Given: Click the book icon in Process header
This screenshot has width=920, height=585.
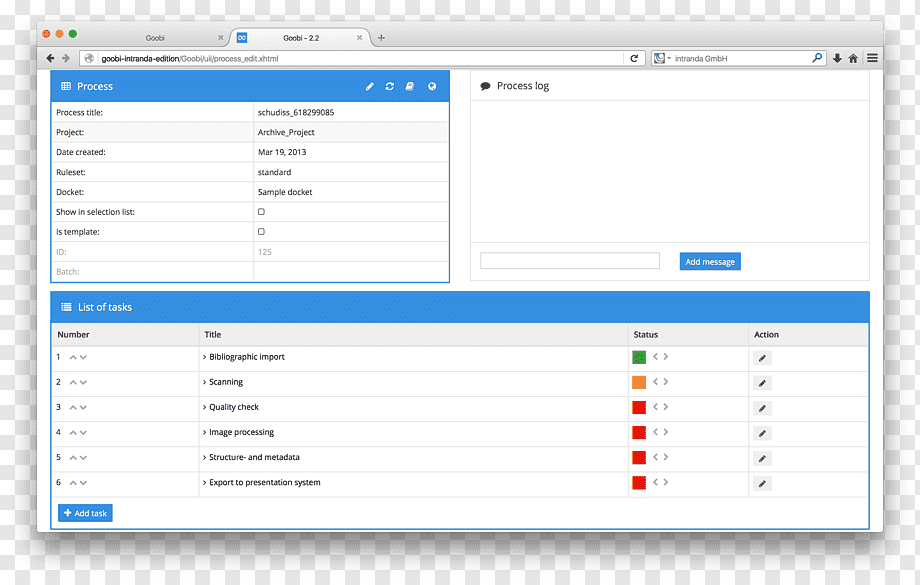Looking at the screenshot, I should click(410, 86).
